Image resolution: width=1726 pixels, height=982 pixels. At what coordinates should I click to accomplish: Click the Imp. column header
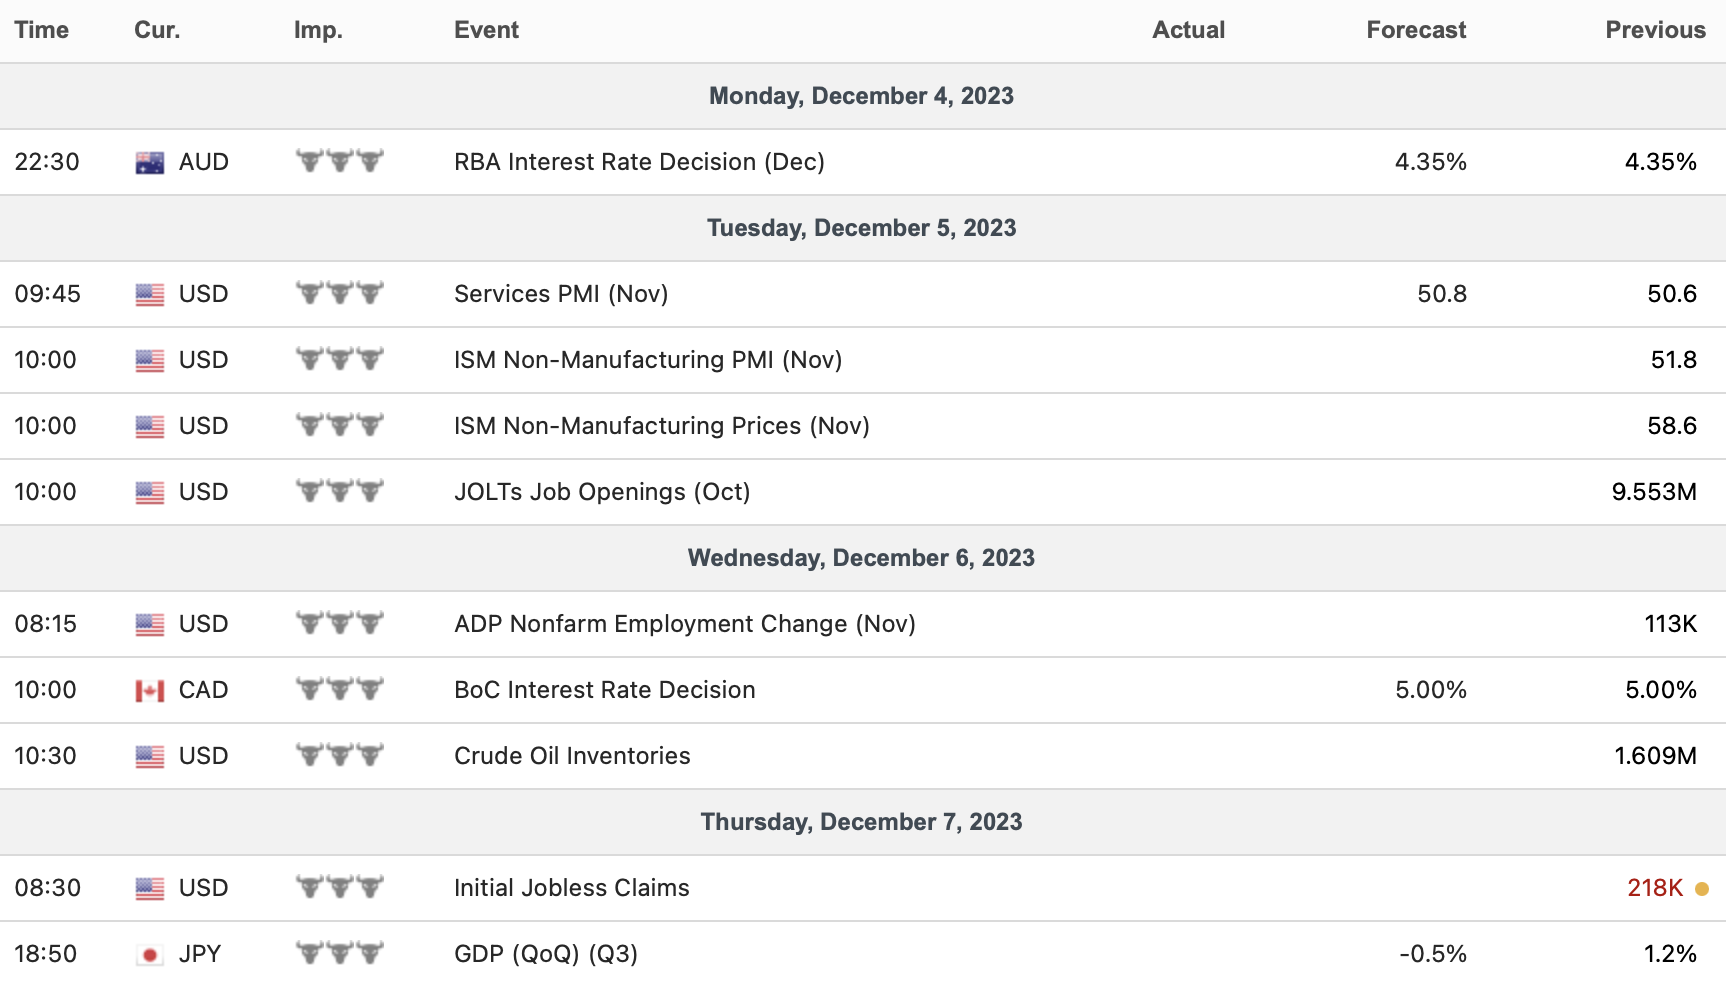click(318, 30)
